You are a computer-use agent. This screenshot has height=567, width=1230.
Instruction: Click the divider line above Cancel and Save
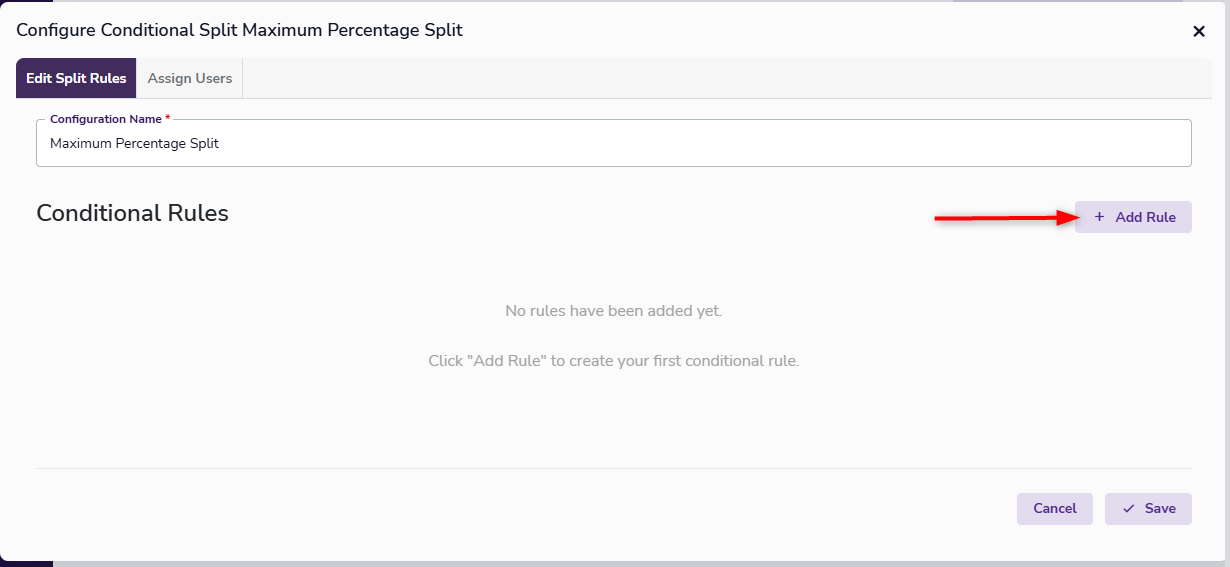614,468
